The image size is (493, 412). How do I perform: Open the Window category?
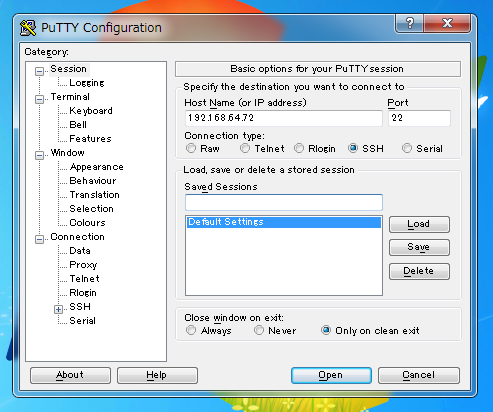pos(67,153)
